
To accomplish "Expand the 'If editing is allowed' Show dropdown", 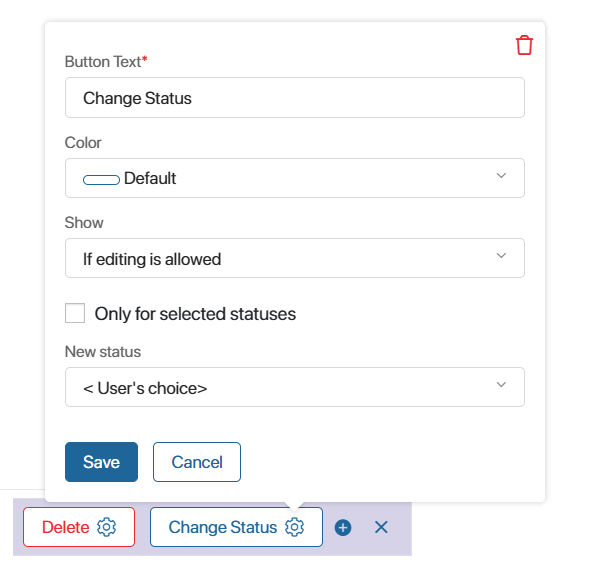I will (295, 258).
